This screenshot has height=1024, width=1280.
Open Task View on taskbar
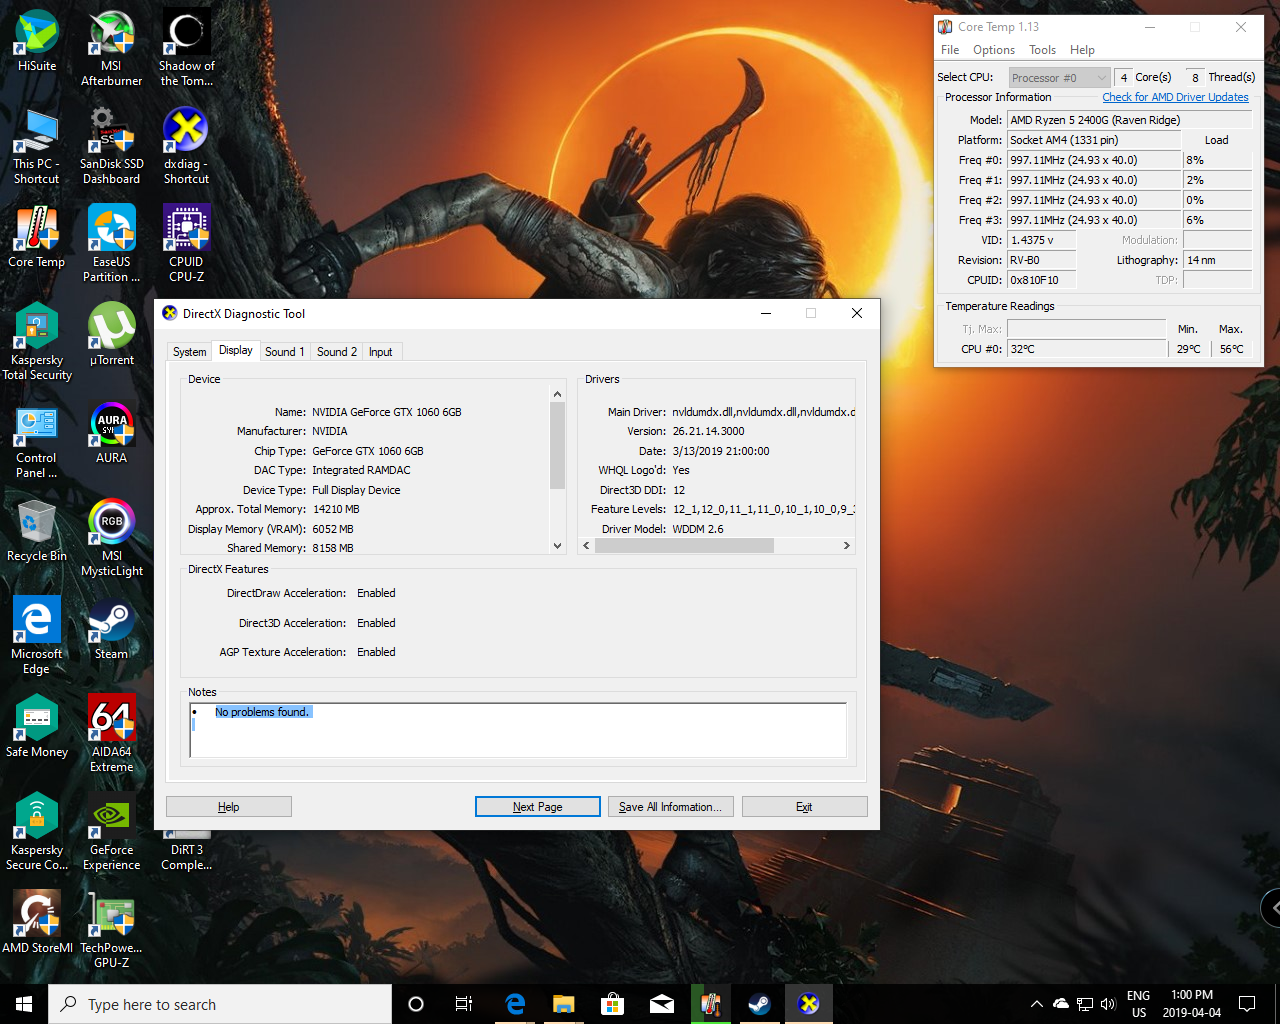pos(464,1004)
